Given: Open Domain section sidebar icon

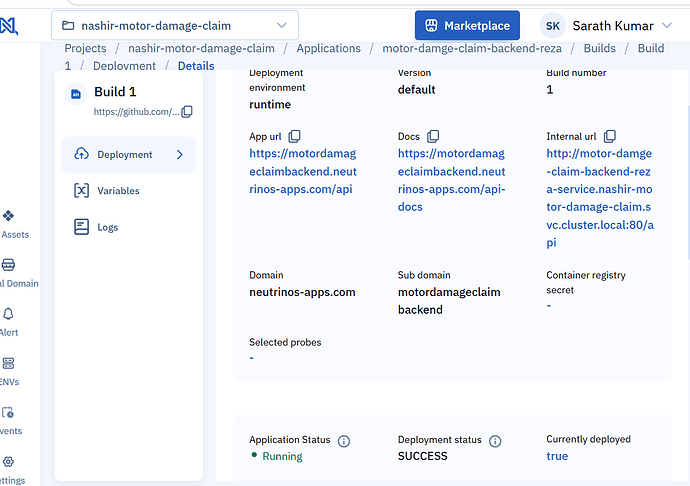Looking at the screenshot, I should [8, 265].
